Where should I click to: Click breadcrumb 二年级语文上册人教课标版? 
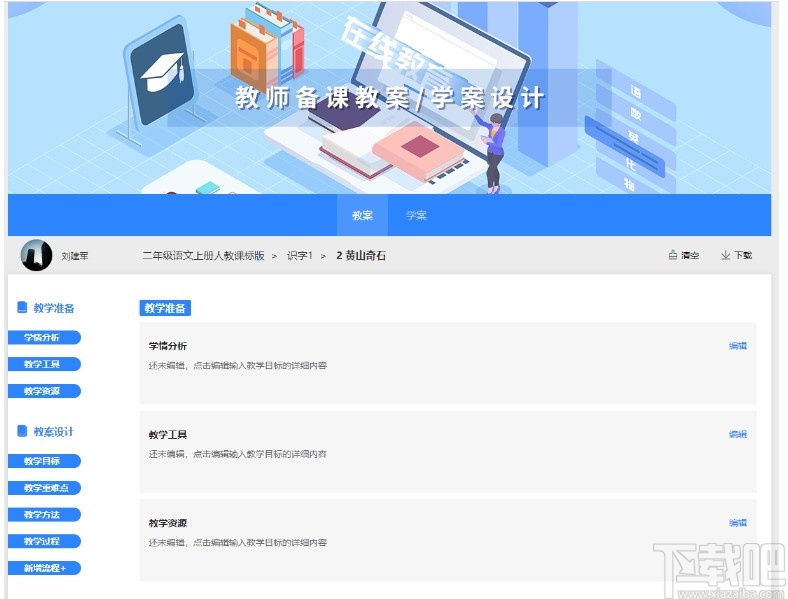[x=204, y=255]
